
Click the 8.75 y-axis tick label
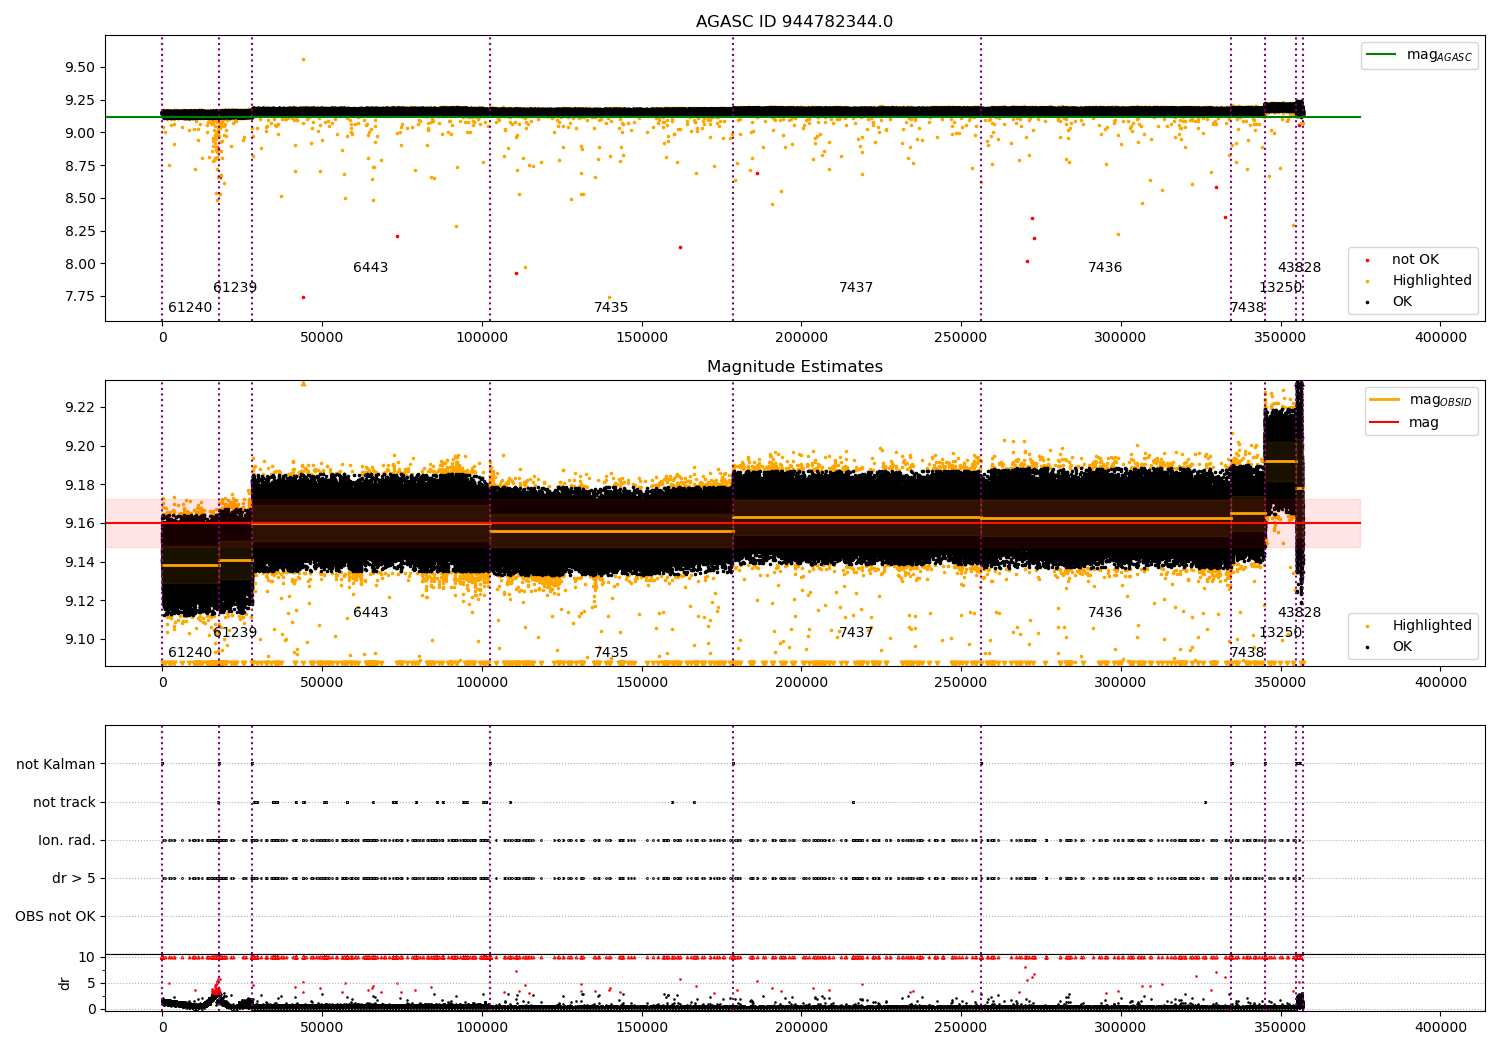pyautogui.click(x=81, y=166)
